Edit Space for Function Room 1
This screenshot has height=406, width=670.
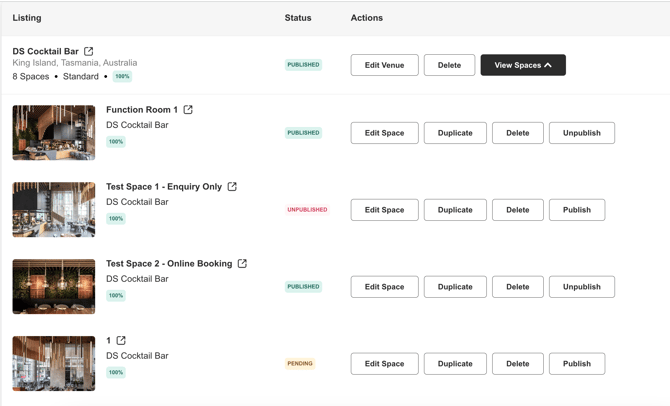tap(384, 133)
